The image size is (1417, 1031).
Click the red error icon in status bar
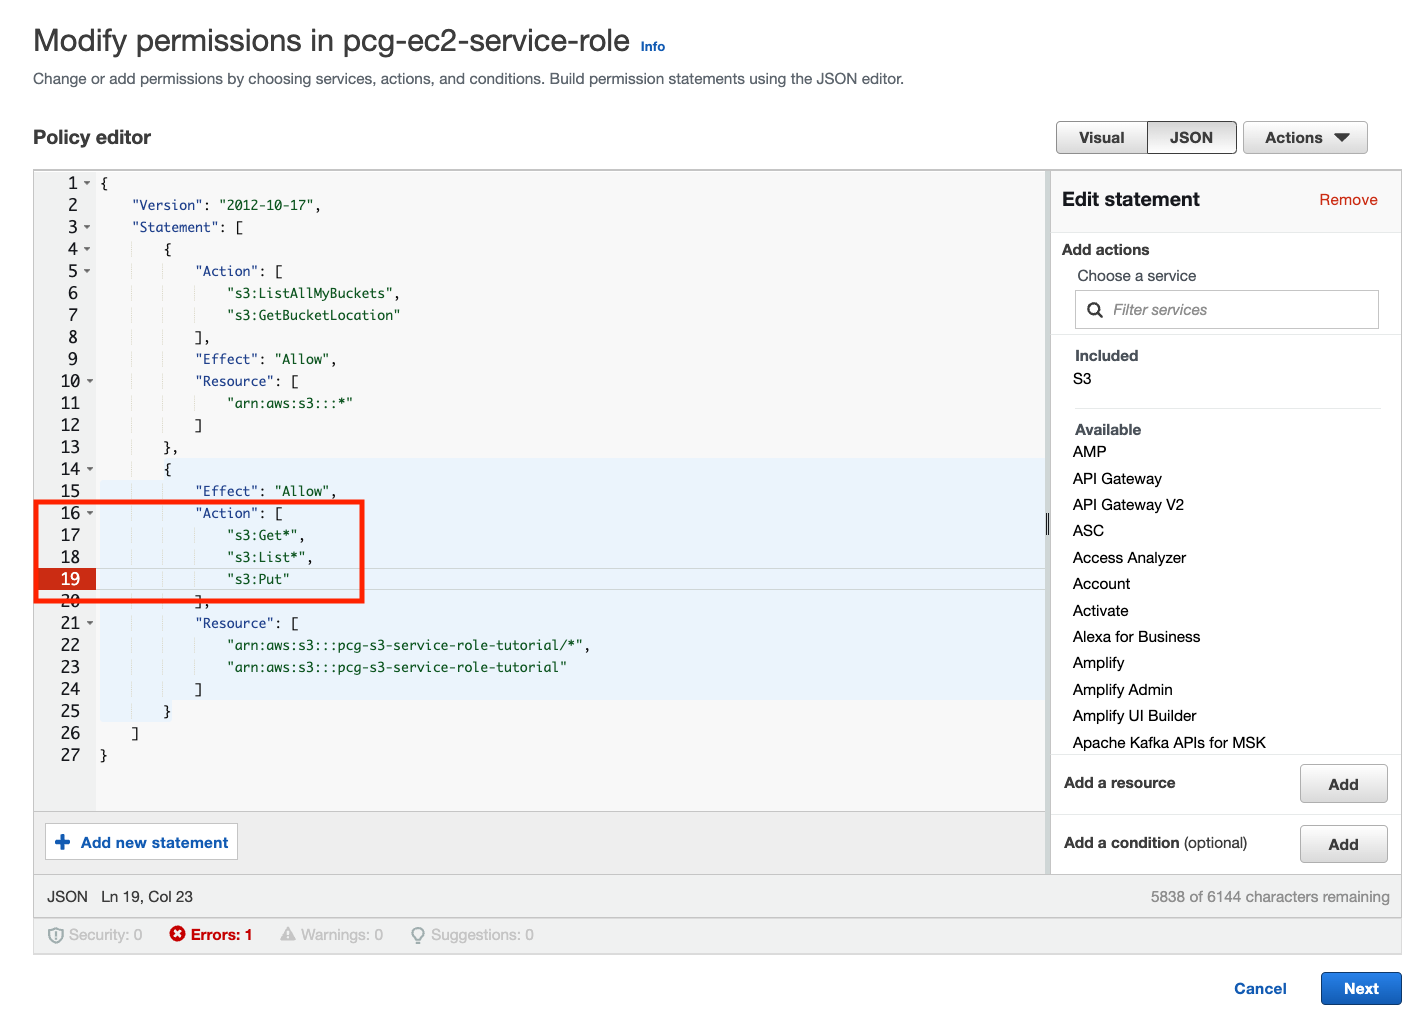[x=177, y=934]
